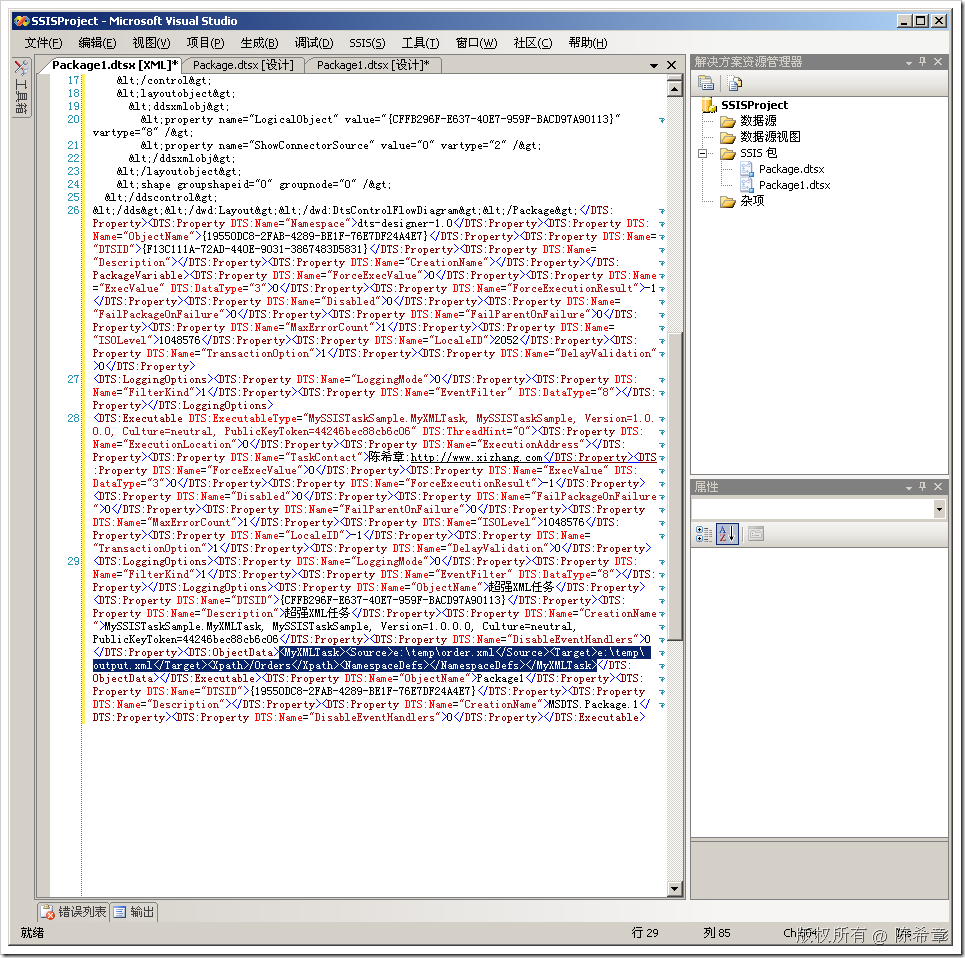Open the 社区(C) menu

(532, 42)
